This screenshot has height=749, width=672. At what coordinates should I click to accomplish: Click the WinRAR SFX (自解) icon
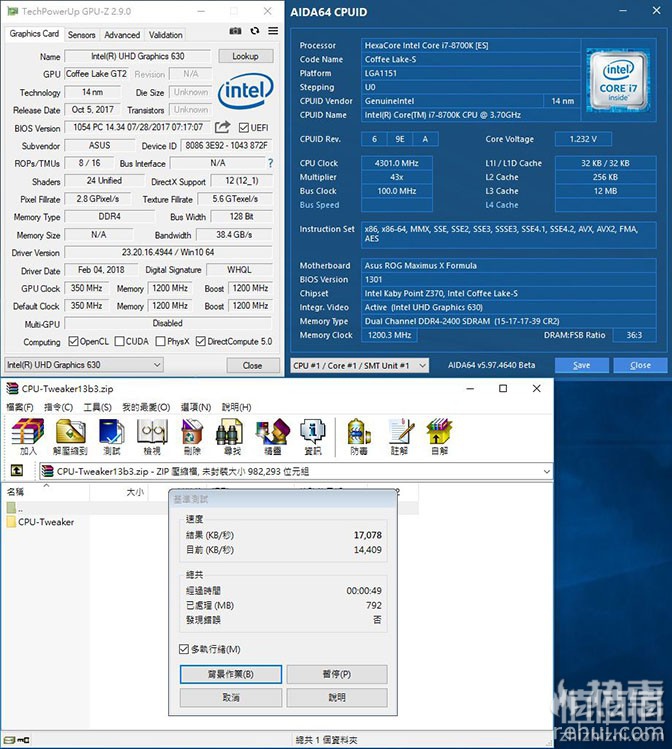click(x=439, y=437)
